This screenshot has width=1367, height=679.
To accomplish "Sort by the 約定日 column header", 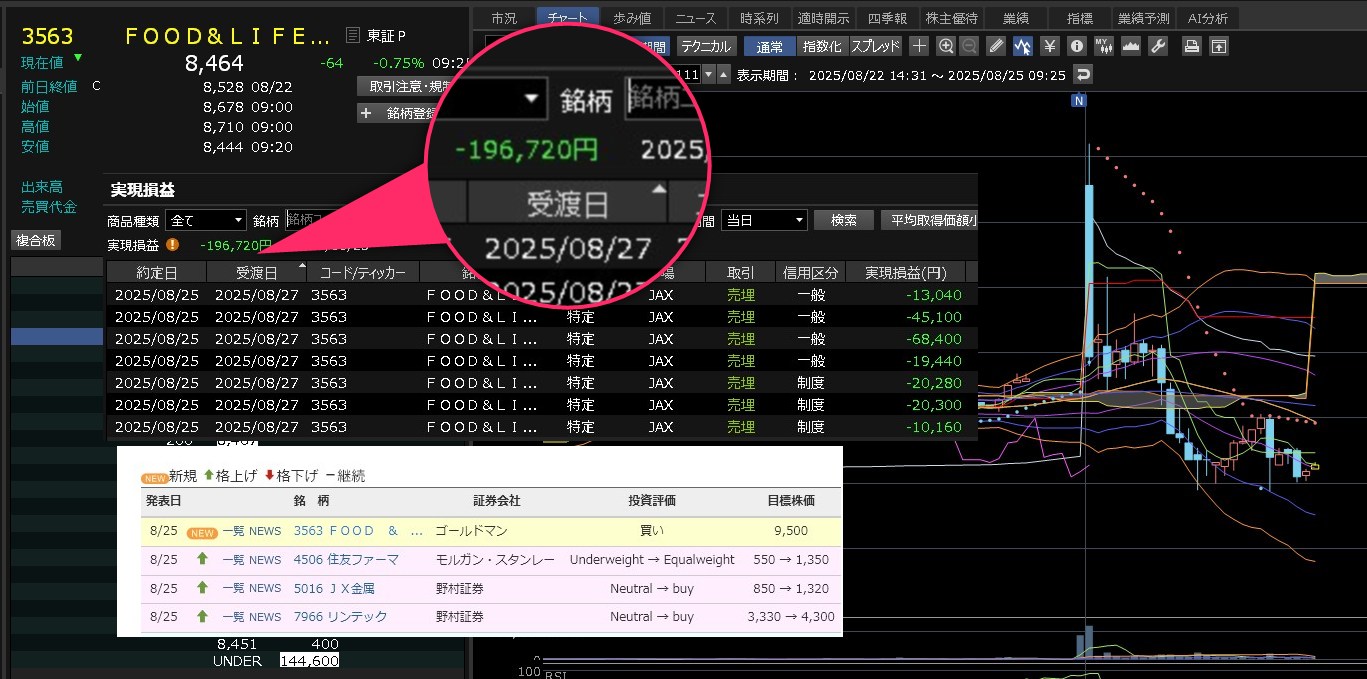I will (156, 272).
